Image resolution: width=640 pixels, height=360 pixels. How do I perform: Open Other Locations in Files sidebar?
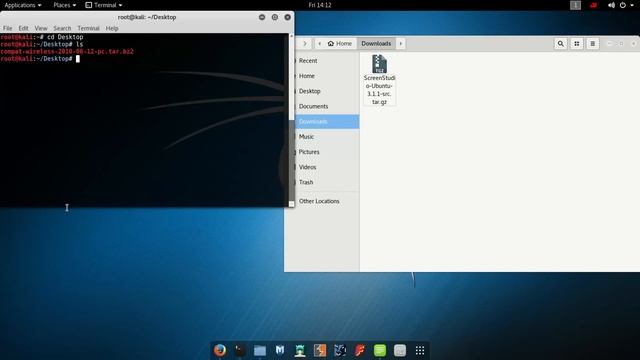[326, 201]
